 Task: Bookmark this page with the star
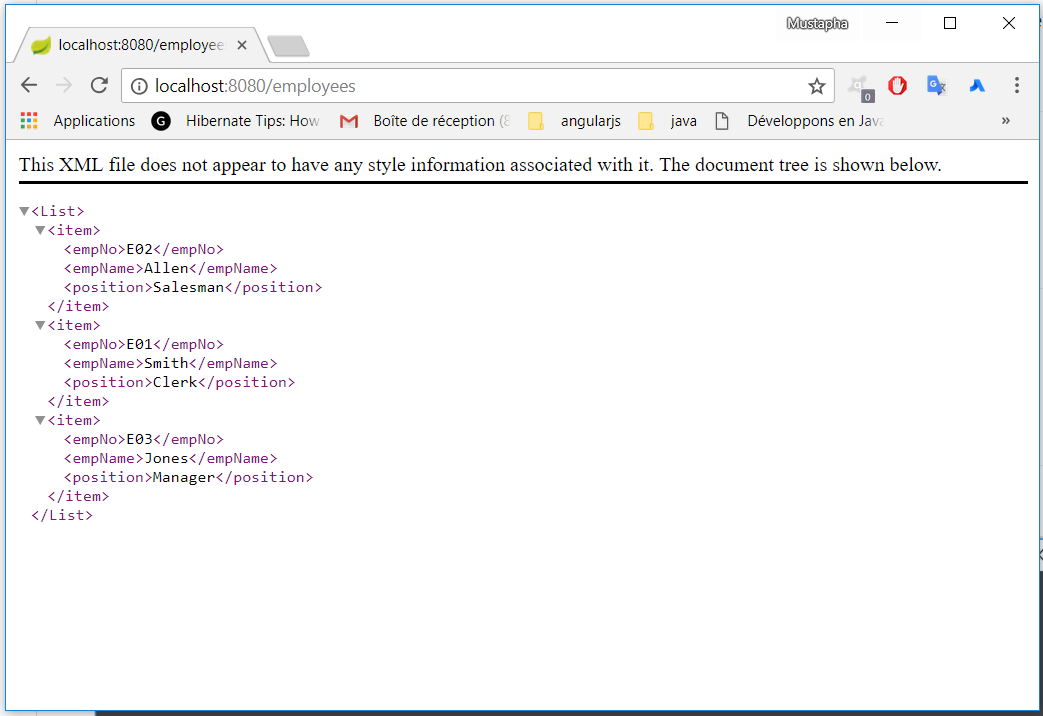tap(817, 86)
